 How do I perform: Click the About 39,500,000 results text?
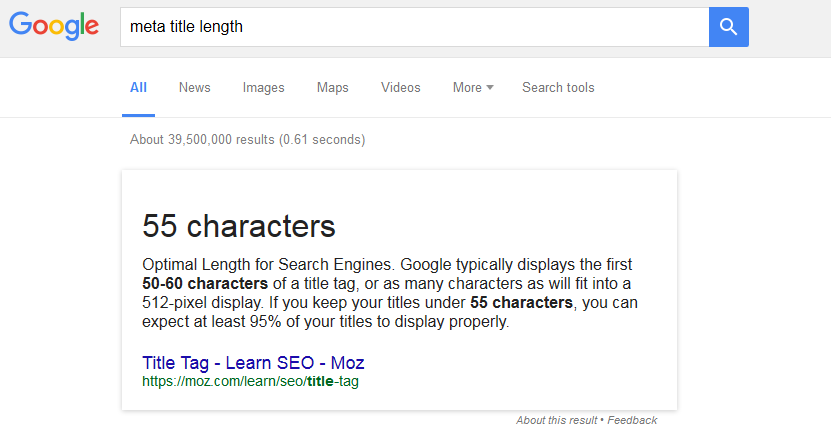click(247, 139)
